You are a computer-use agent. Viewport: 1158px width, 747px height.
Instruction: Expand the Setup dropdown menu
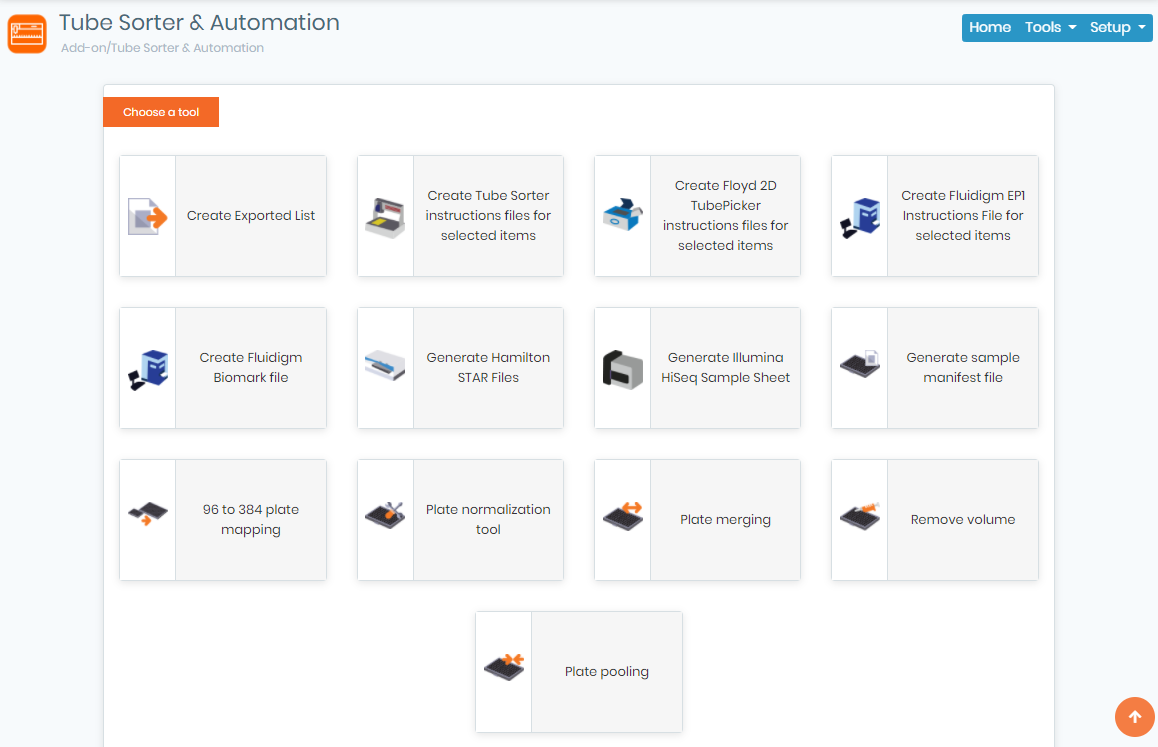pos(1117,27)
